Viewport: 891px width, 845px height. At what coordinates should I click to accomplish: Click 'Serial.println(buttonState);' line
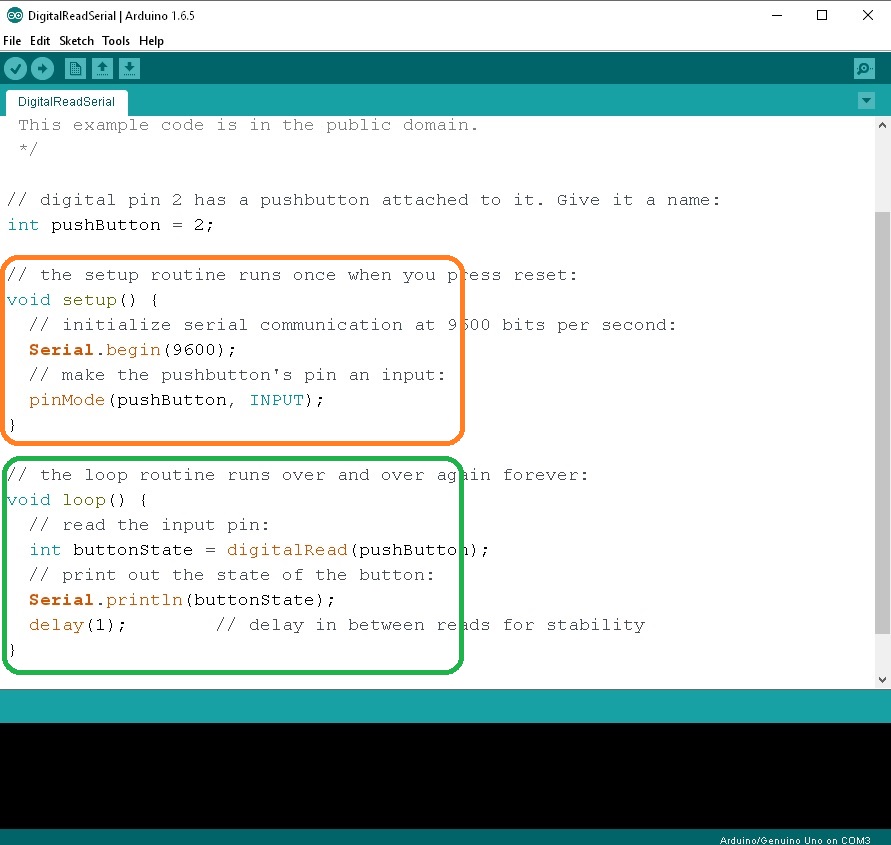point(182,600)
